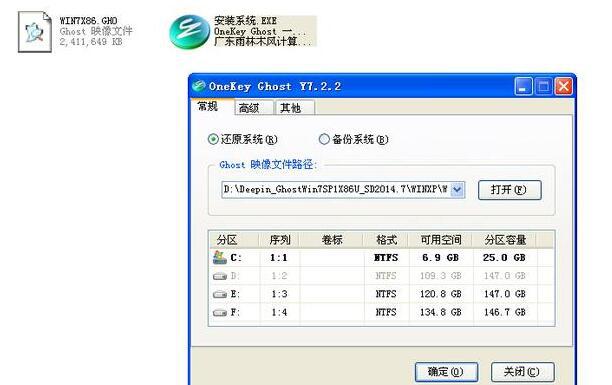Open the Ghost image path dropdown arrow
Viewport: 612px width, 385px height.
[x=457, y=190]
